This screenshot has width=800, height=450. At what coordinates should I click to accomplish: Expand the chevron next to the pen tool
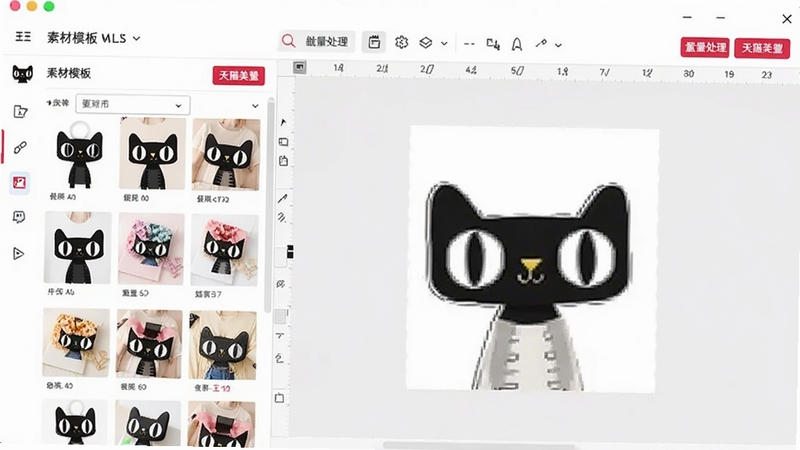pos(559,45)
